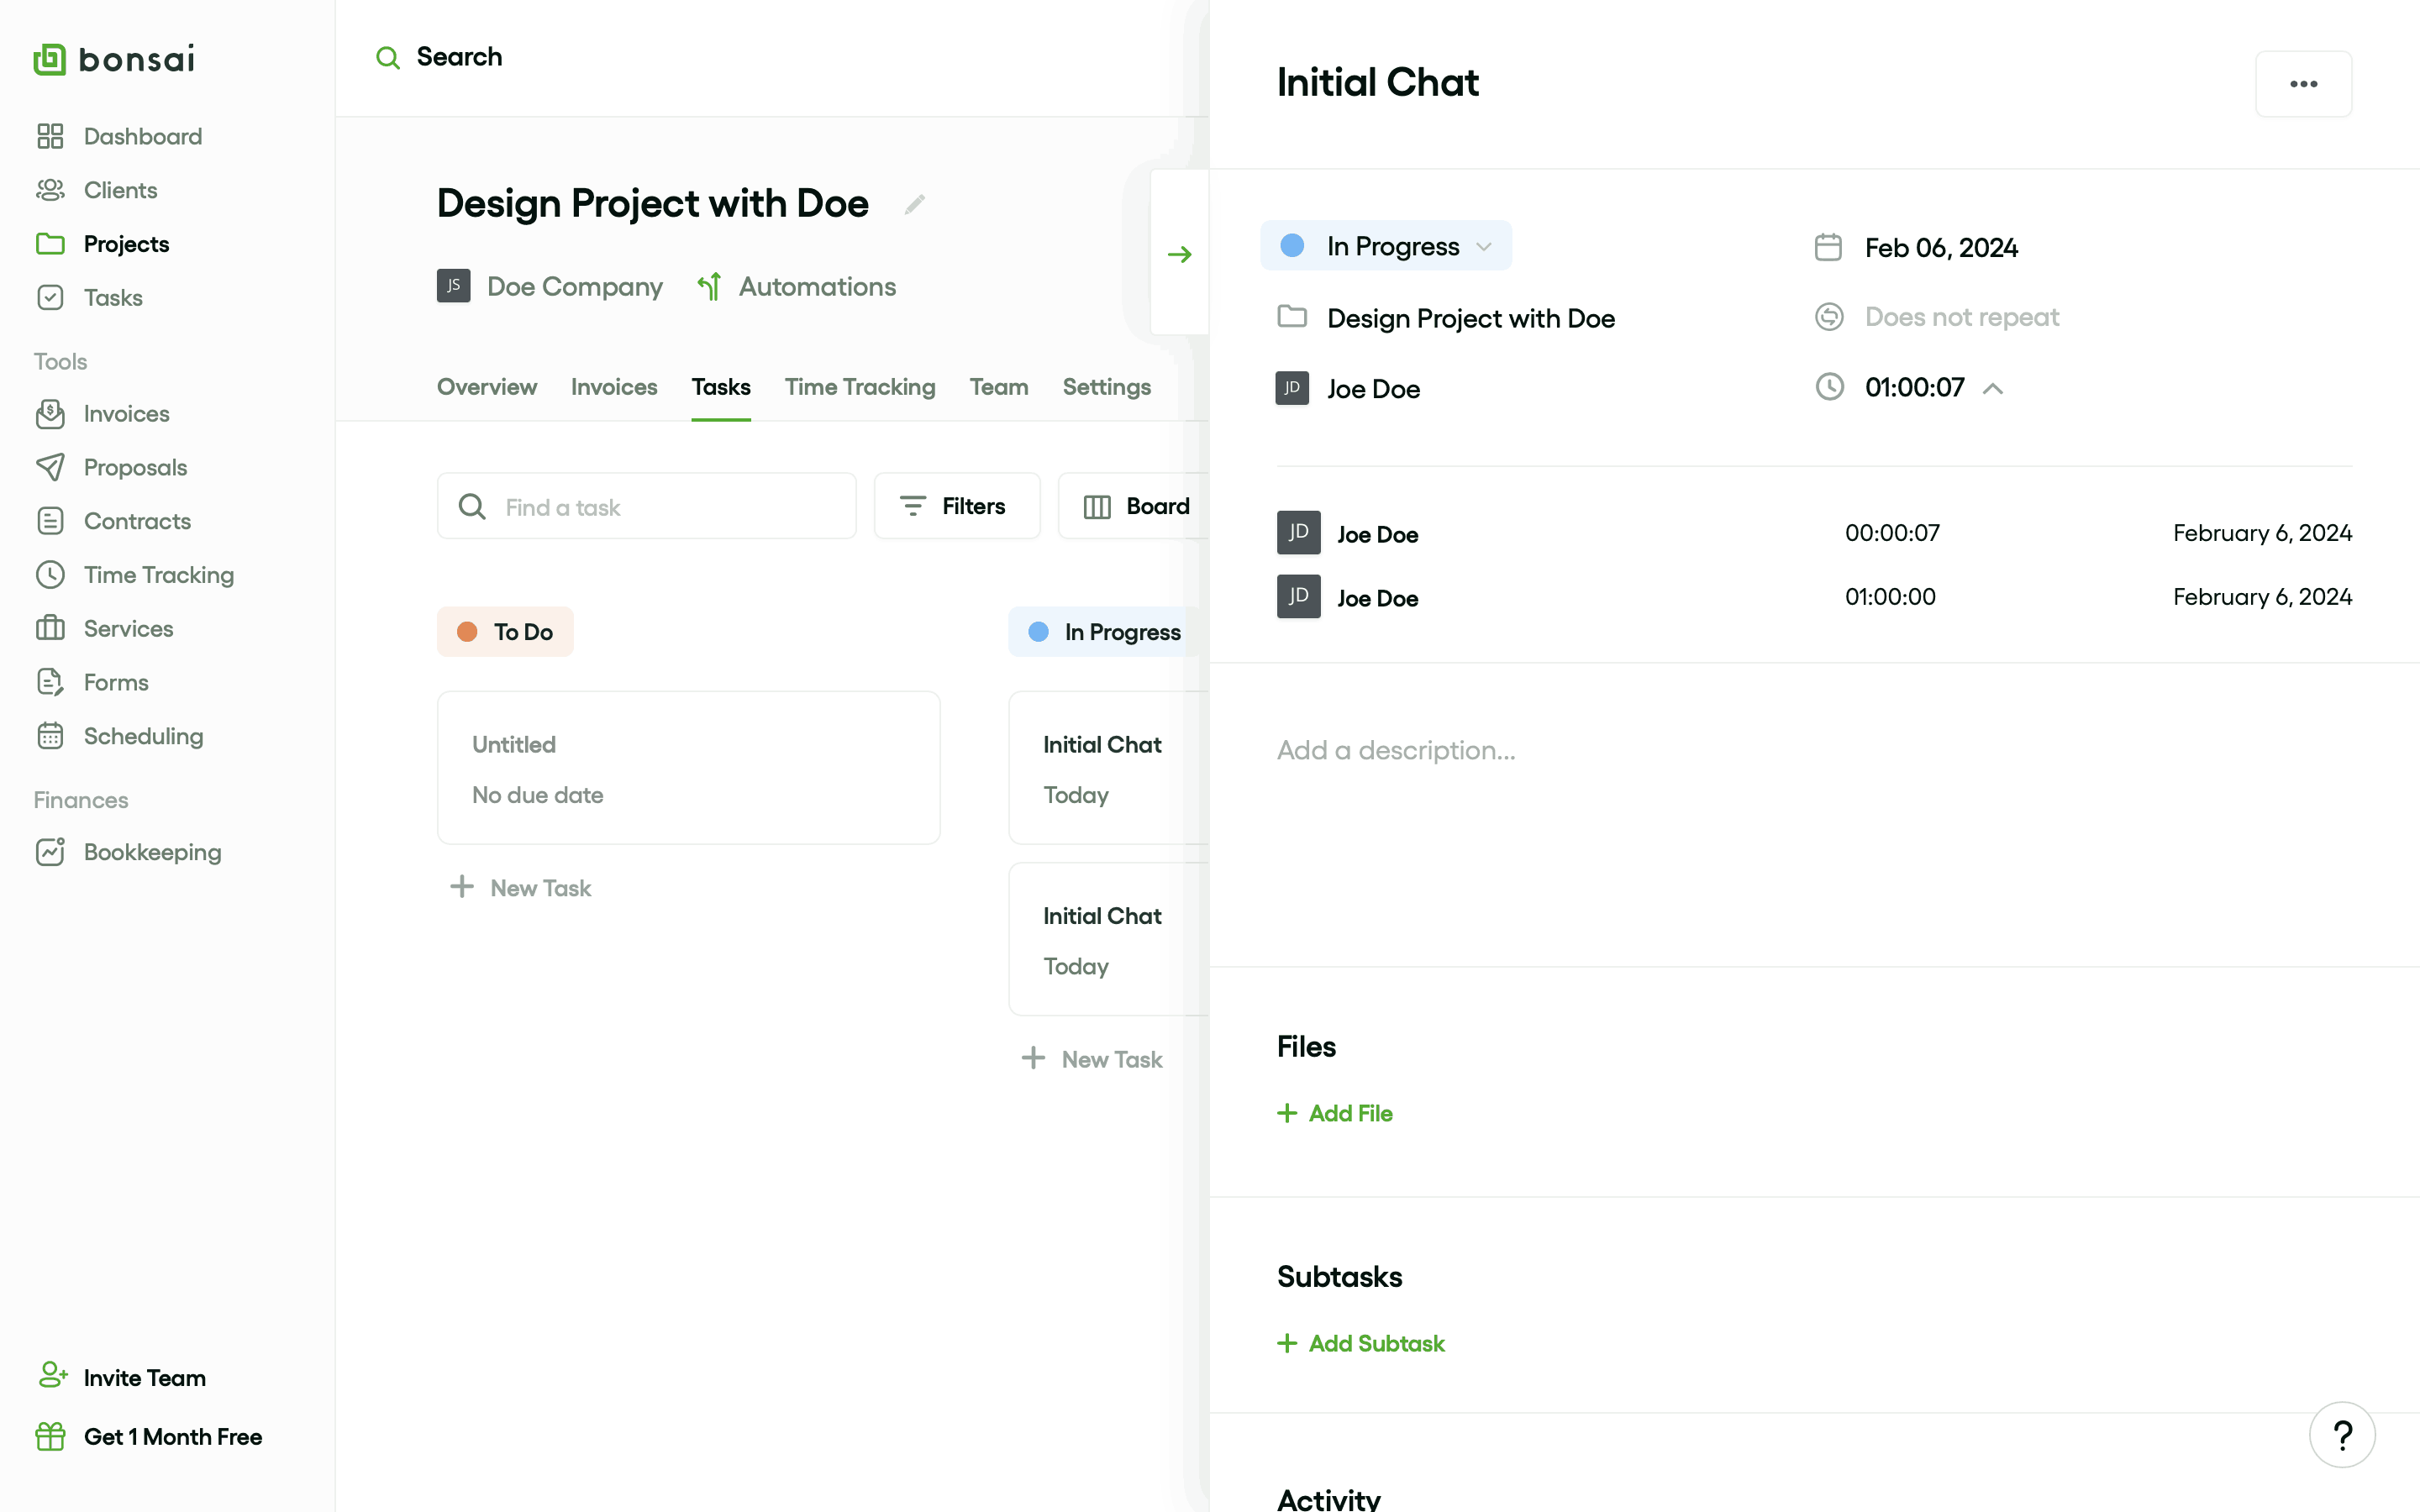Screen dimensions: 2420x1512
Task: Open the Scheduling sidebar item
Action: point(143,736)
